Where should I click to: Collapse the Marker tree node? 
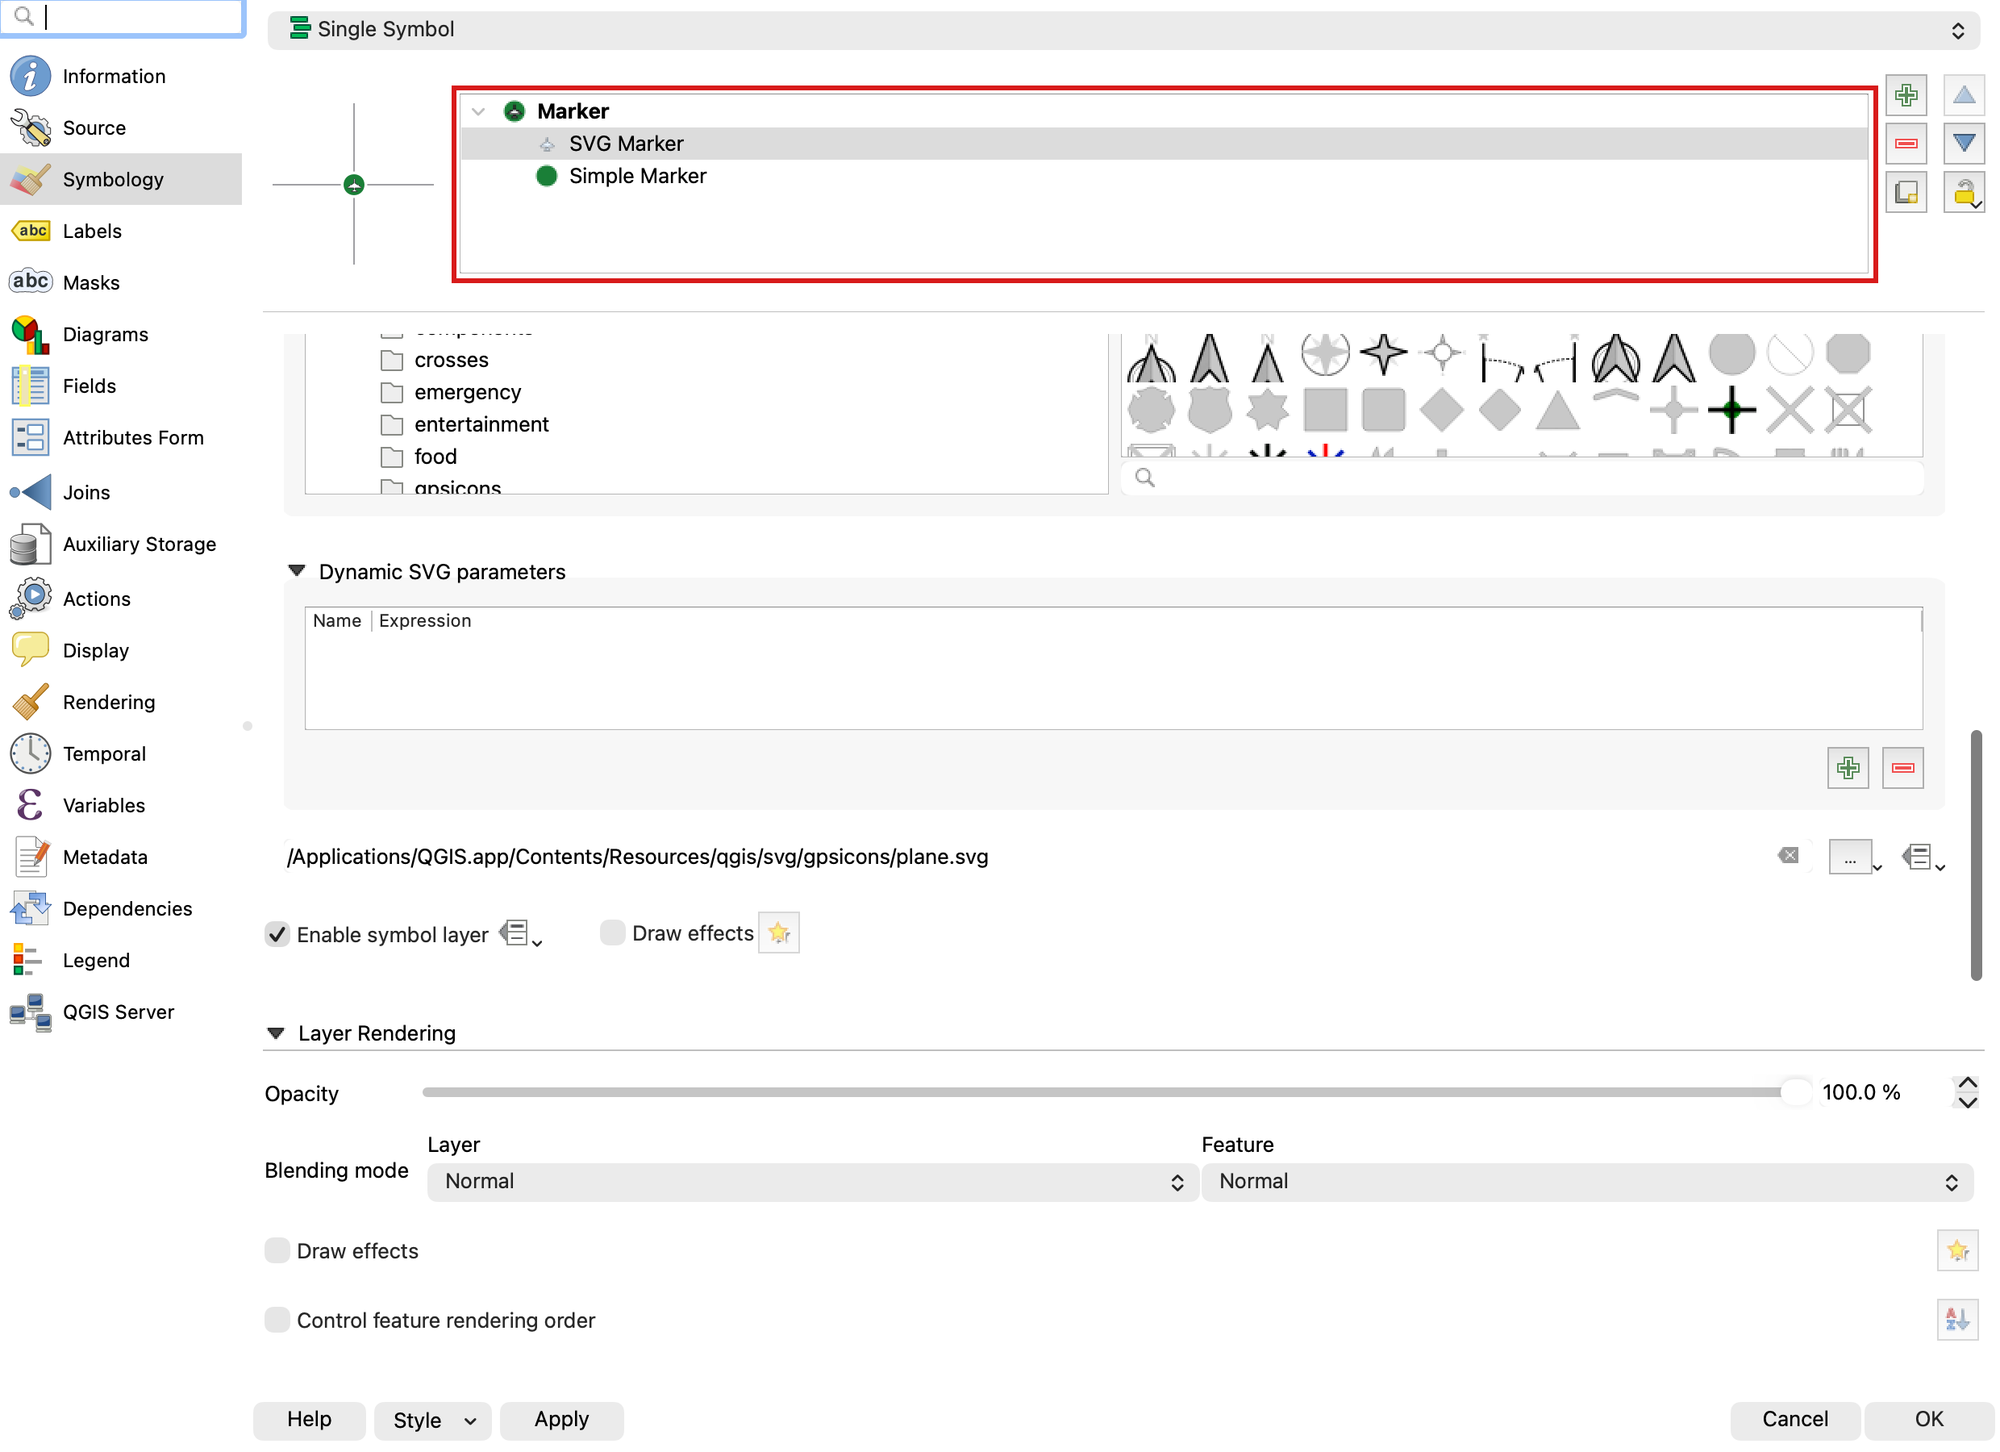(x=478, y=111)
